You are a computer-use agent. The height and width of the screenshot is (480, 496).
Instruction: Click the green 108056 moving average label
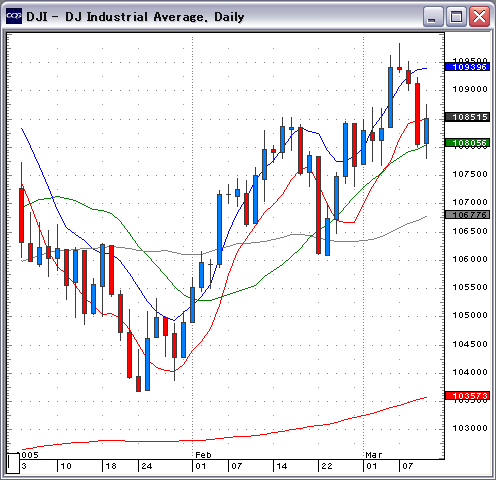[467, 143]
